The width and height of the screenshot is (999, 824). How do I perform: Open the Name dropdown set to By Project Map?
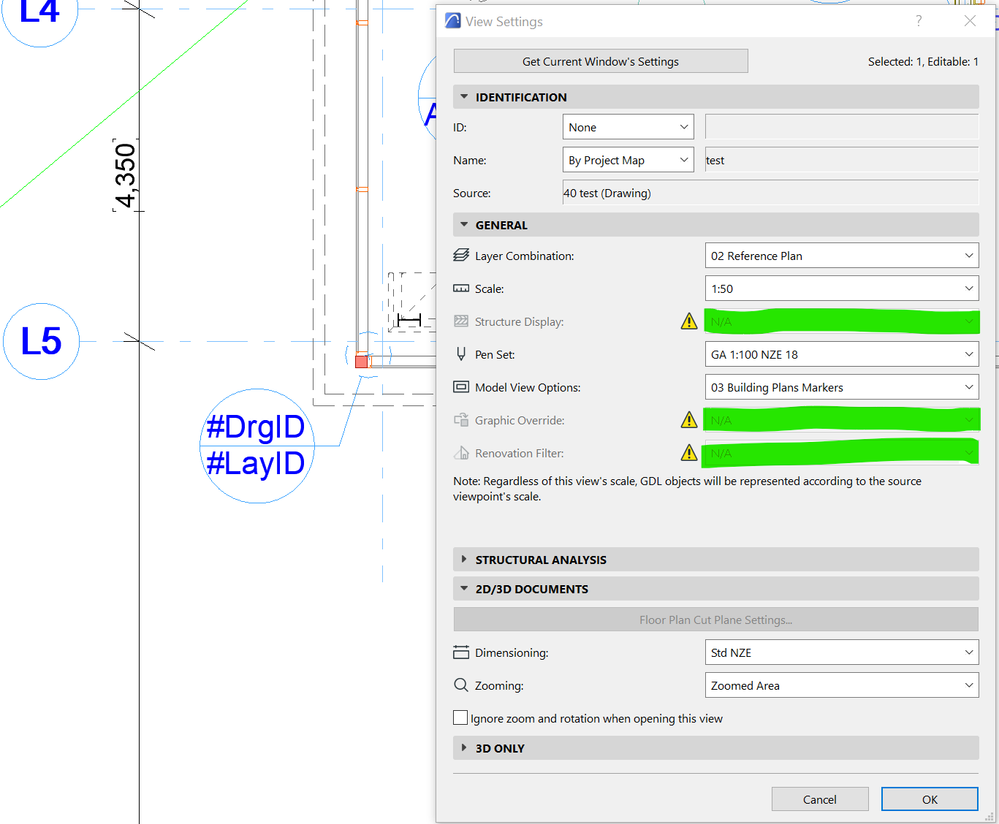pos(628,159)
